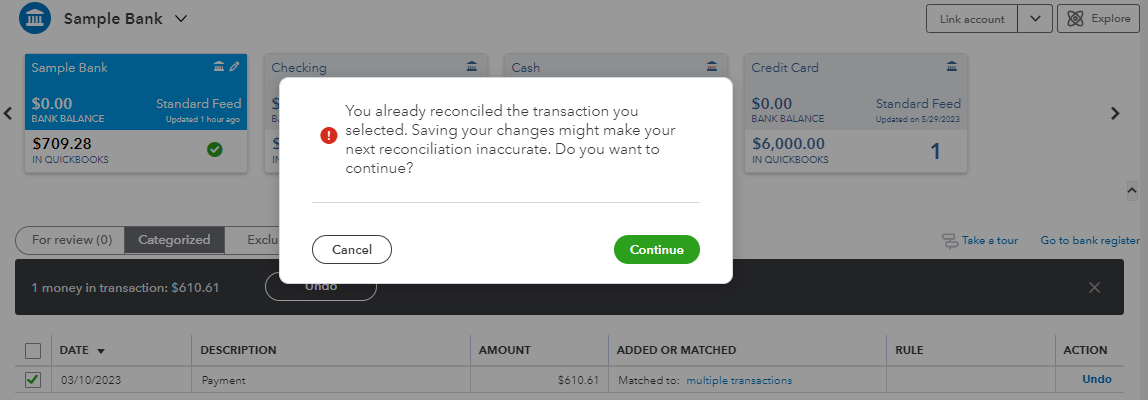Uncheck the 03/10/2023 Payment row checkbox
This screenshot has width=1148, height=400.
(33, 380)
